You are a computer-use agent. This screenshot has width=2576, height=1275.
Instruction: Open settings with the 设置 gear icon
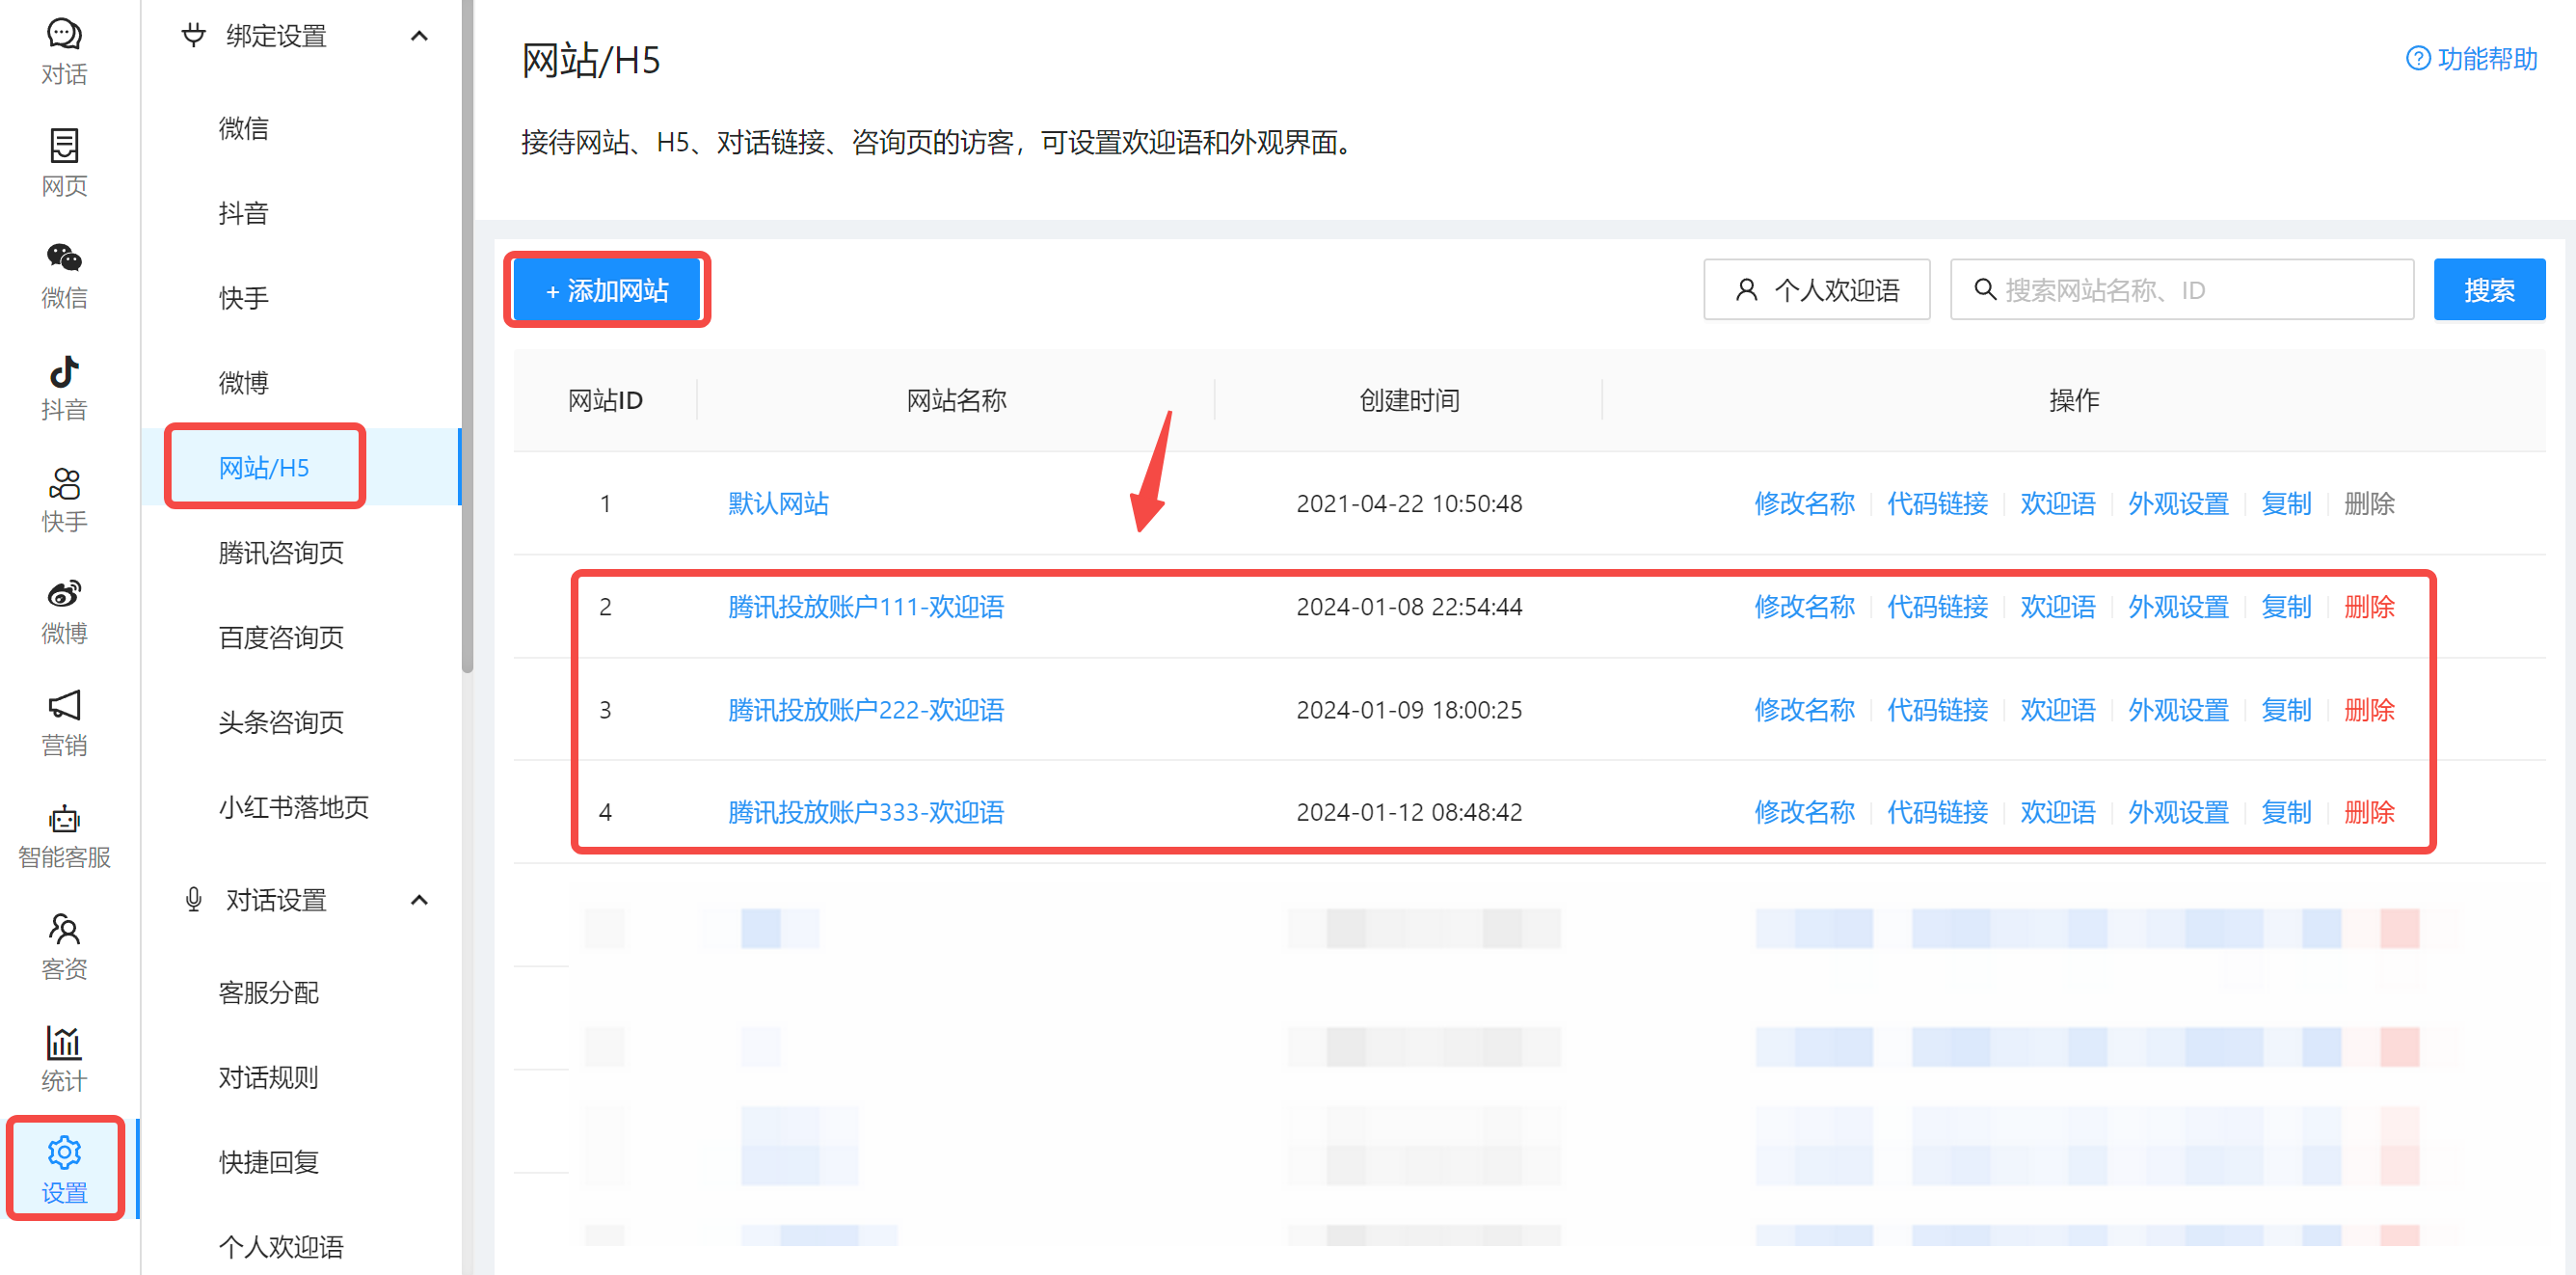[64, 1168]
